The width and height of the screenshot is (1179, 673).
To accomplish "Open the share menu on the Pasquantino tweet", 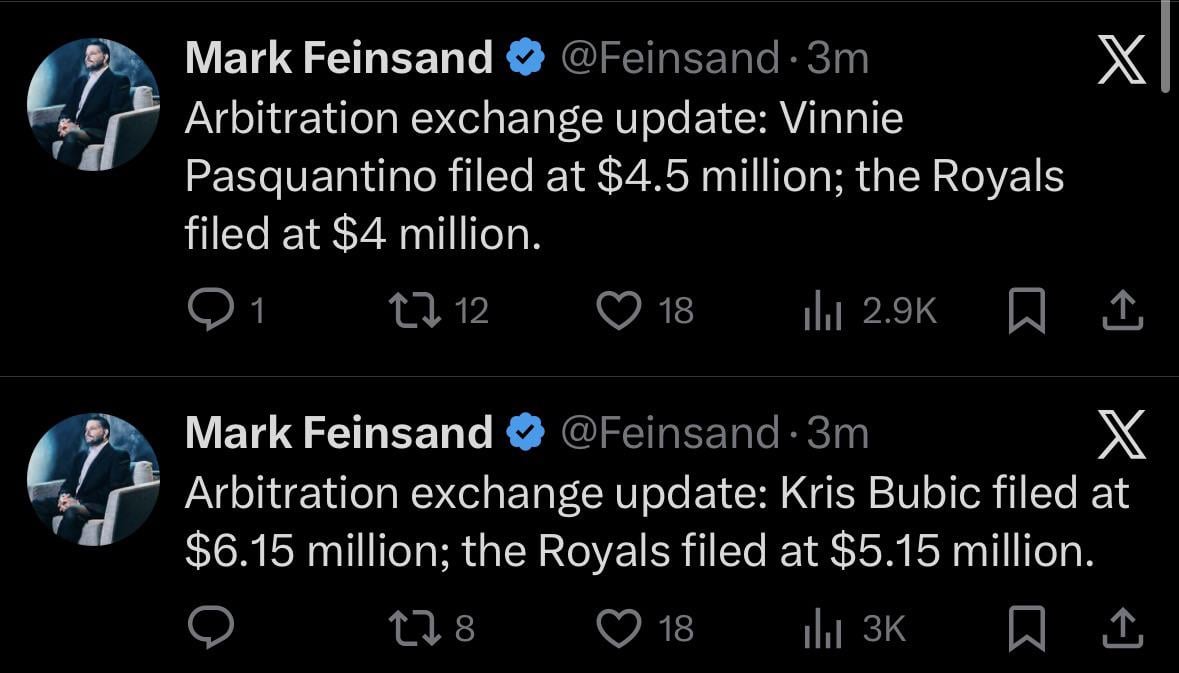I will tap(1123, 310).
